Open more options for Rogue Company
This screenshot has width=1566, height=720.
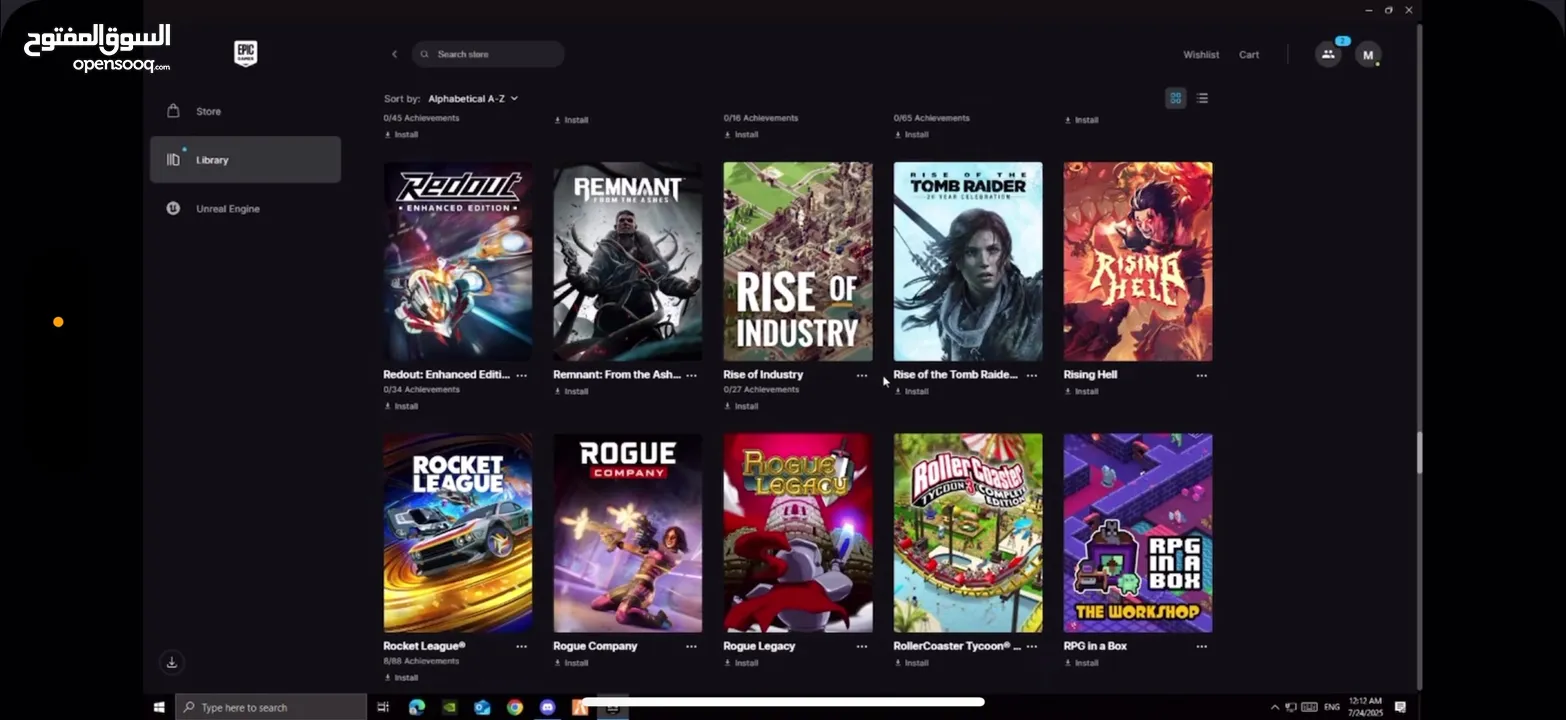(x=691, y=646)
